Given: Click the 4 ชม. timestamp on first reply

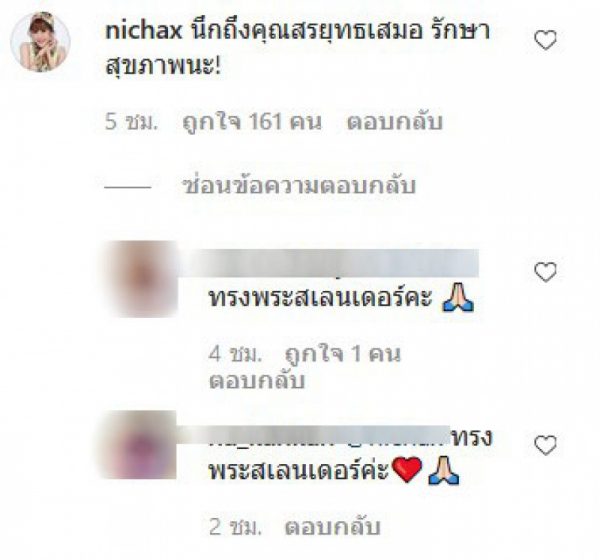Looking at the screenshot, I should pos(235,354).
